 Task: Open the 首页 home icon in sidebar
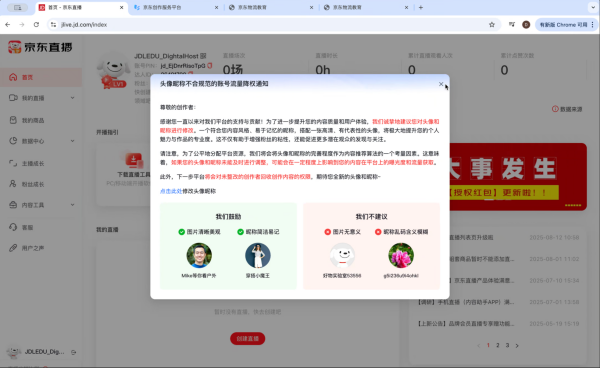(x=13, y=77)
